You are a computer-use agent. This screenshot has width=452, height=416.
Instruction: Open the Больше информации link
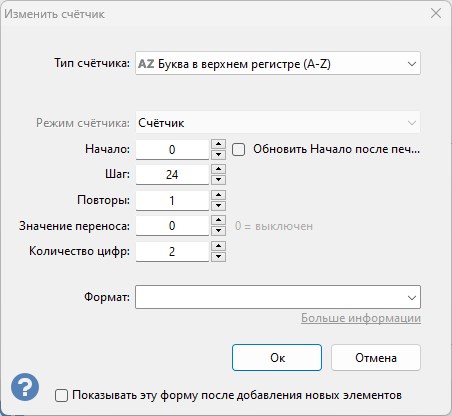click(x=361, y=318)
